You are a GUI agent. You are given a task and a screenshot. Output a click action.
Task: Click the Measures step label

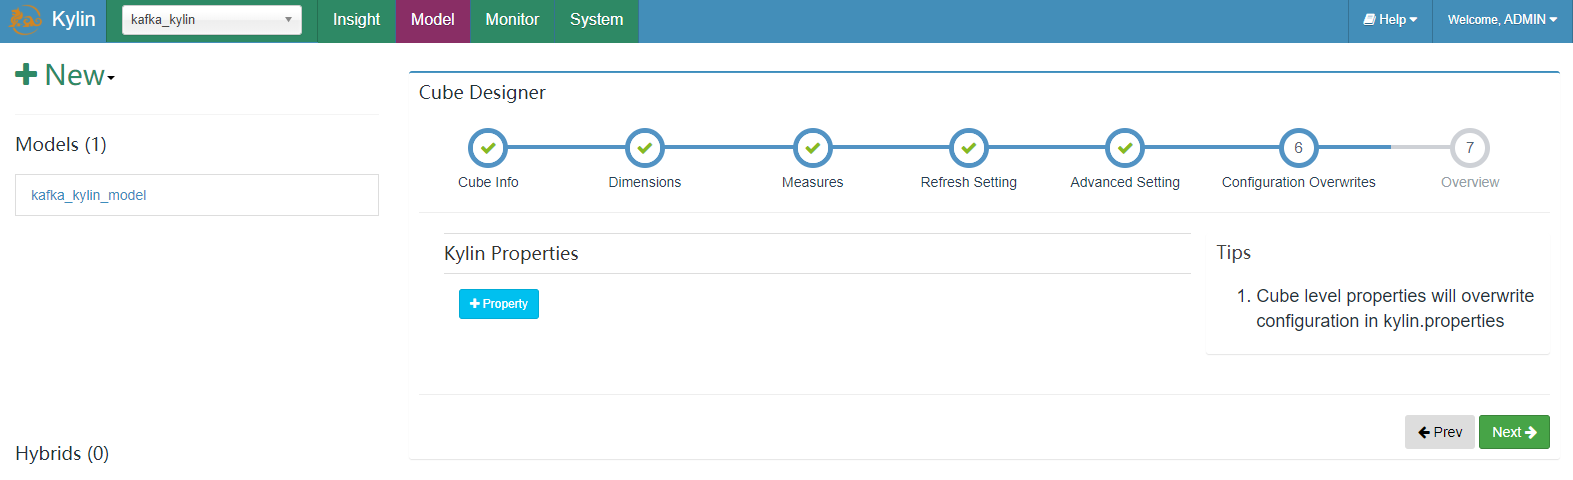coord(813,182)
